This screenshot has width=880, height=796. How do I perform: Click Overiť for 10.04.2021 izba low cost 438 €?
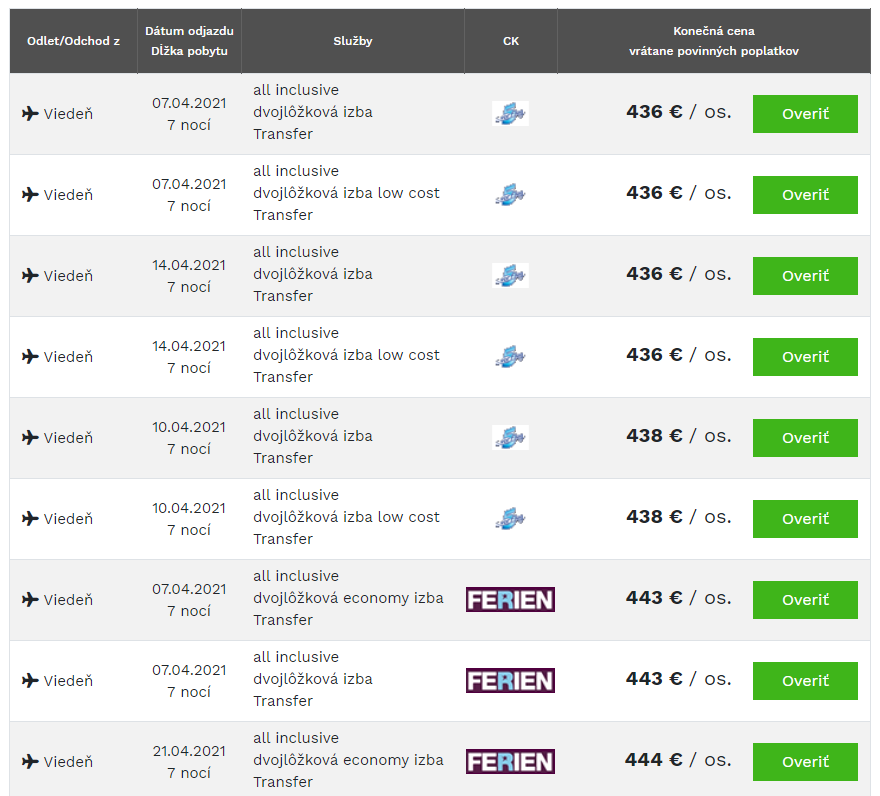click(x=805, y=519)
